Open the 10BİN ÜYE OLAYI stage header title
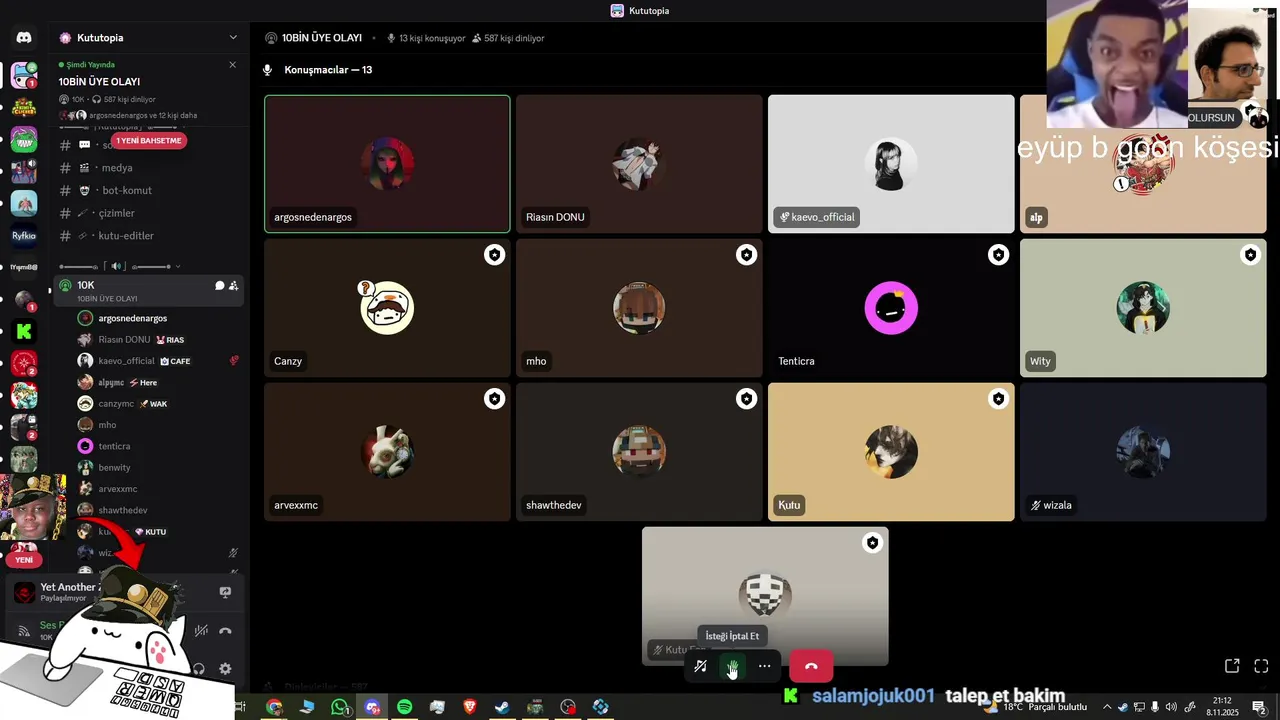This screenshot has width=1280, height=720. pyautogui.click(x=322, y=38)
